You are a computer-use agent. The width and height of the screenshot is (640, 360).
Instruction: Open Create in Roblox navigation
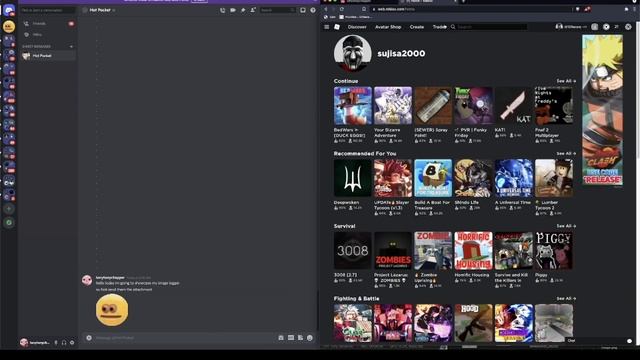pos(417,27)
